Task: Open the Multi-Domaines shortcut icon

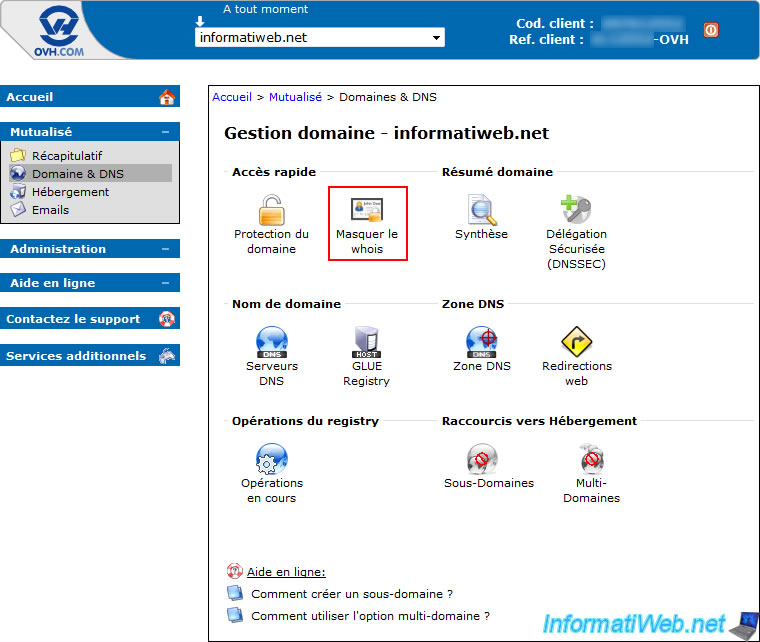Action: pyautogui.click(x=591, y=459)
